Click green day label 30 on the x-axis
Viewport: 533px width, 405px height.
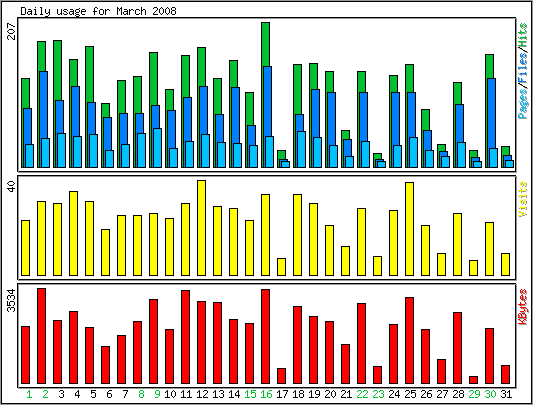(x=490, y=394)
